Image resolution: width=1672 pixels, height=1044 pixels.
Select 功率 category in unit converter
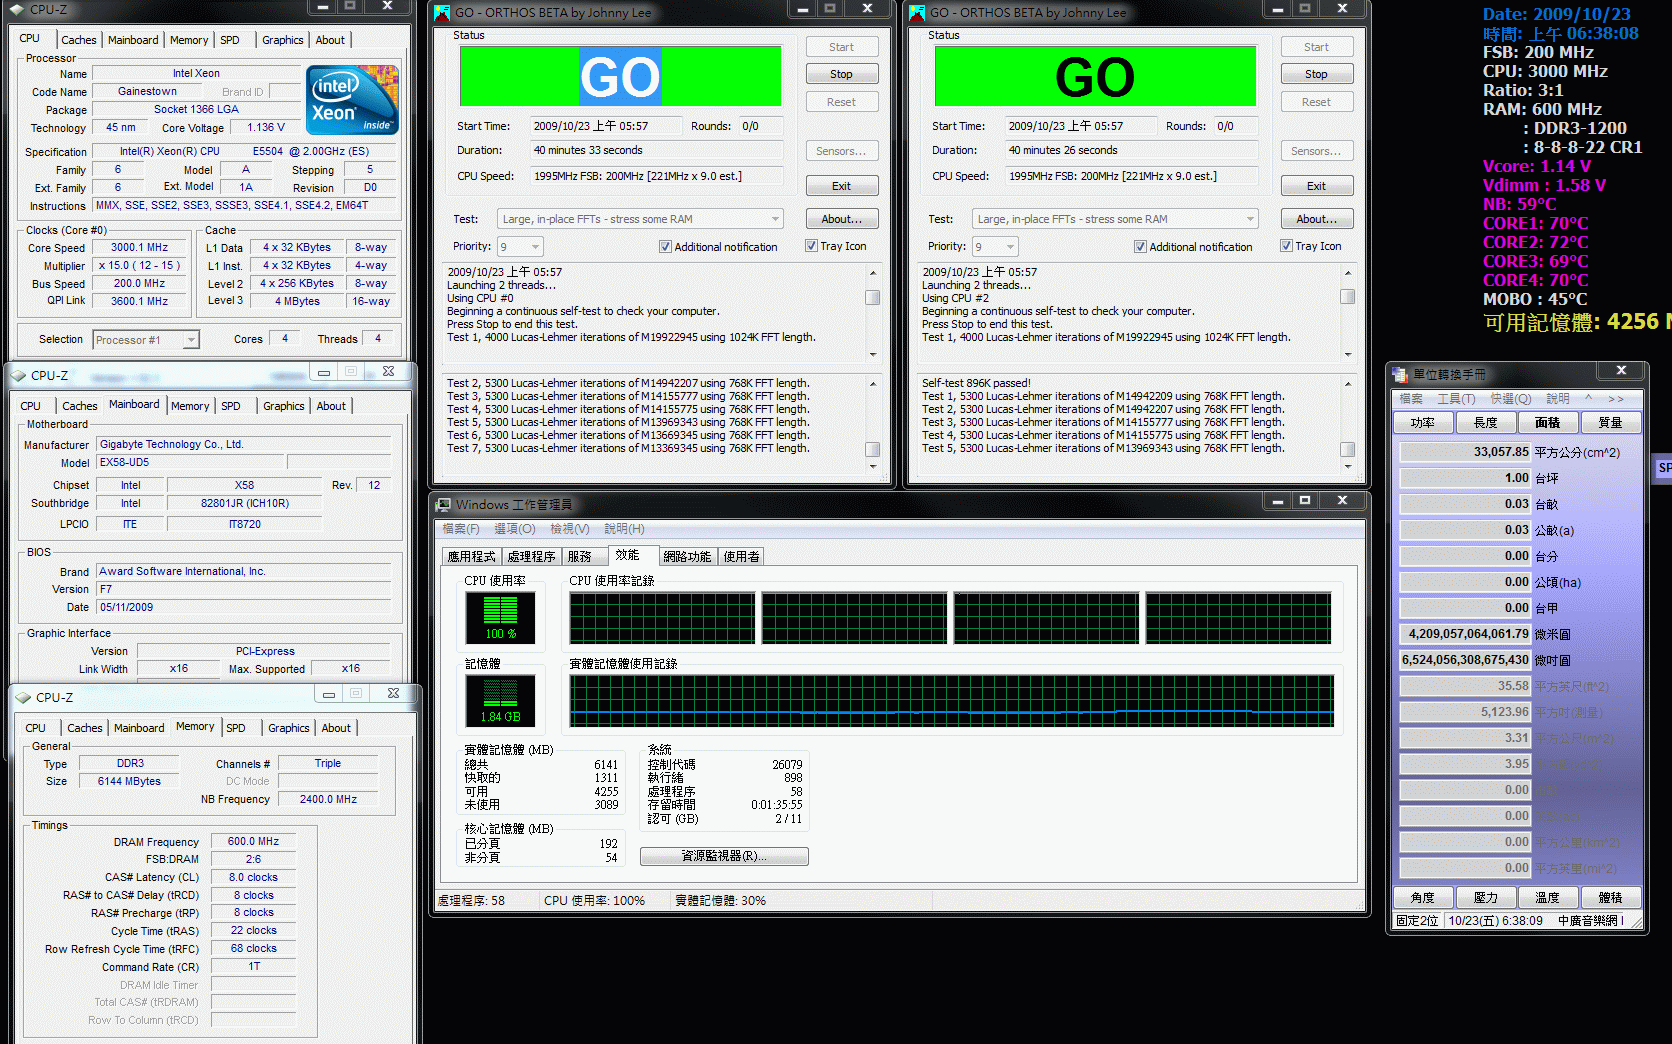(x=1423, y=423)
